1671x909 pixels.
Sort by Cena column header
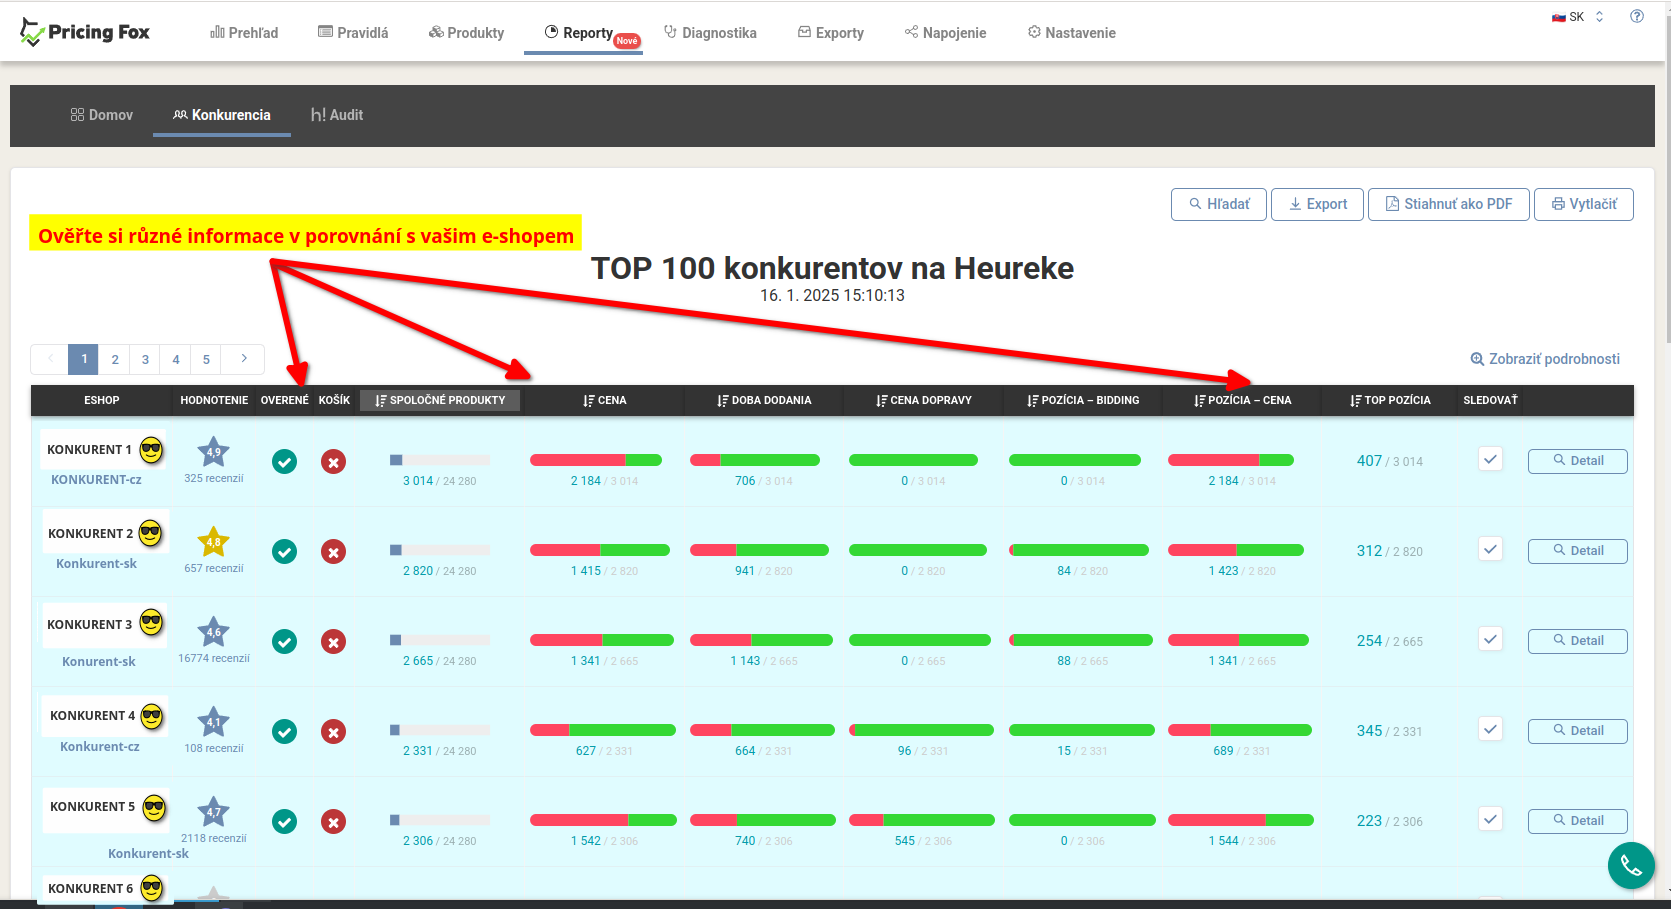coord(605,400)
